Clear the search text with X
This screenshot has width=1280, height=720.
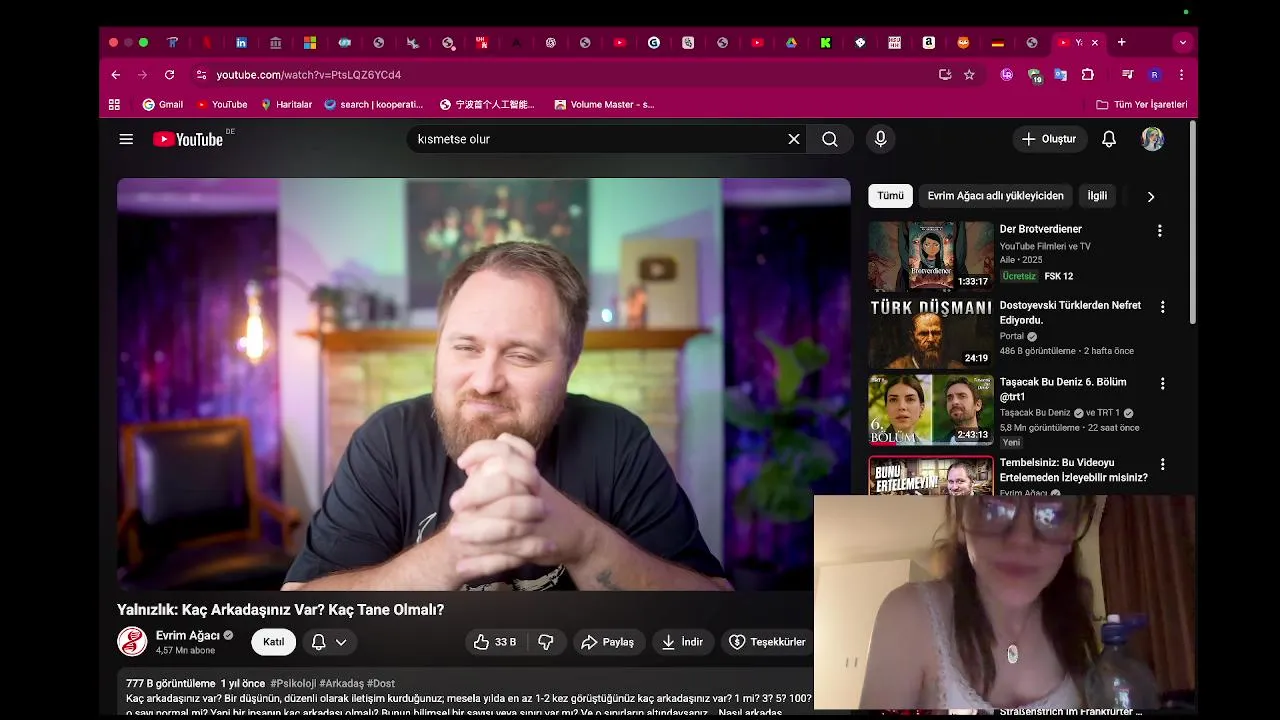(x=794, y=139)
